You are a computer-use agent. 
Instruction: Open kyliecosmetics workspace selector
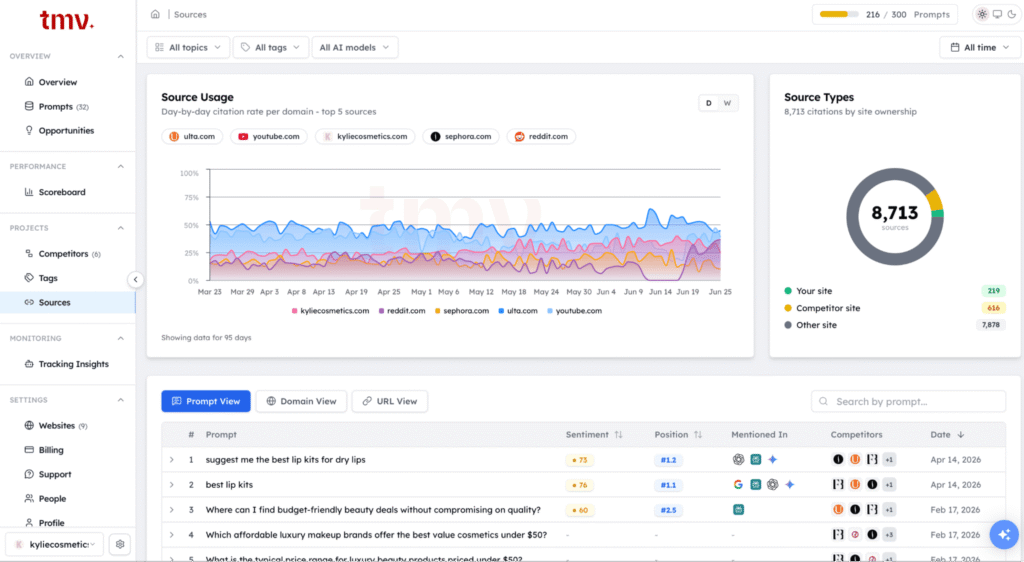coord(54,544)
